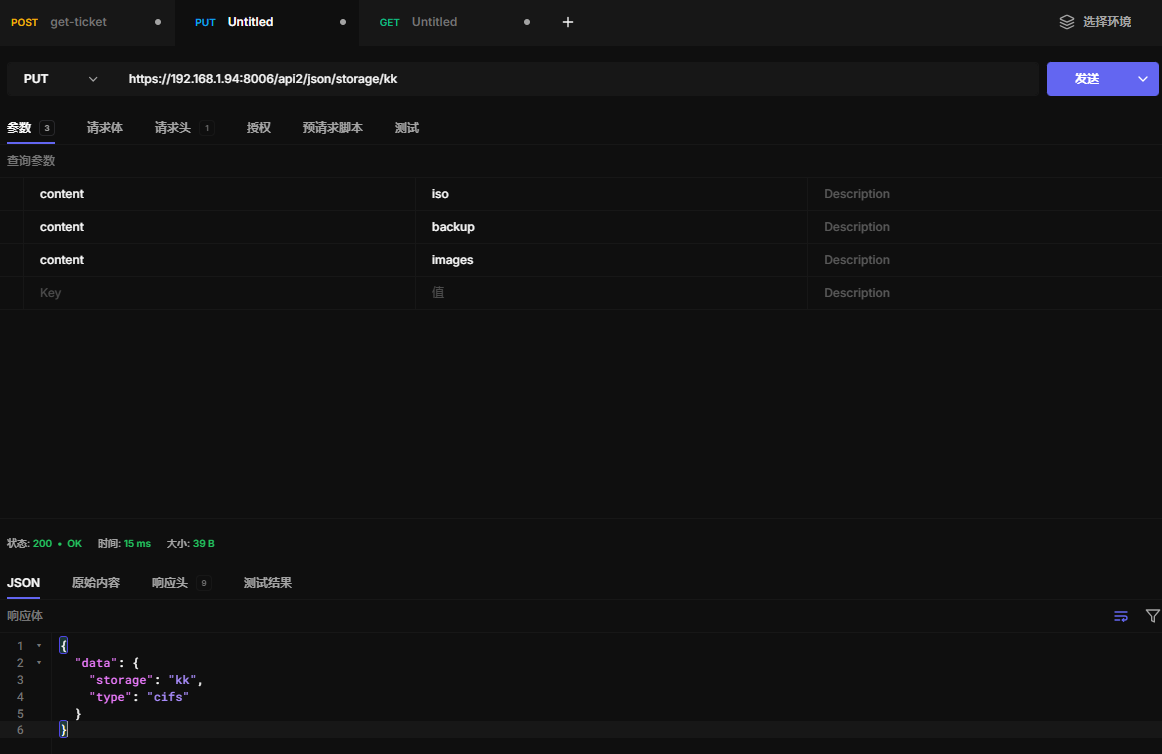The width and height of the screenshot is (1162, 754).
Task: Switch to the 请求体 tab
Action: tap(105, 128)
